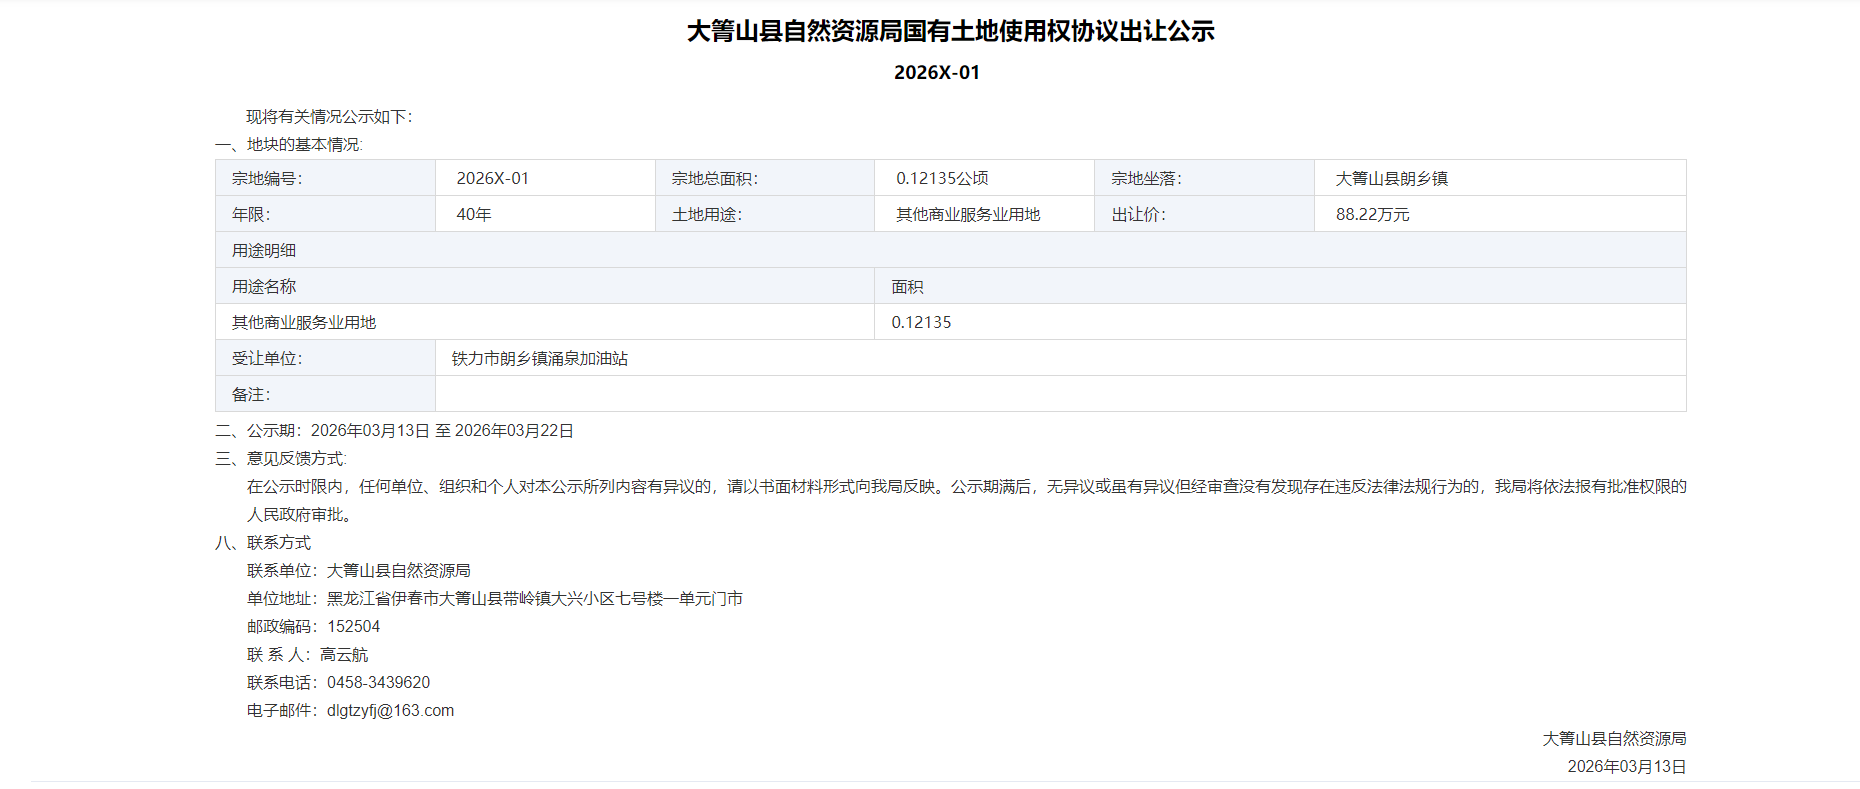Image resolution: width=1860 pixels, height=789 pixels.
Task: Click the empty 备注 value cell
Action: click(1060, 394)
